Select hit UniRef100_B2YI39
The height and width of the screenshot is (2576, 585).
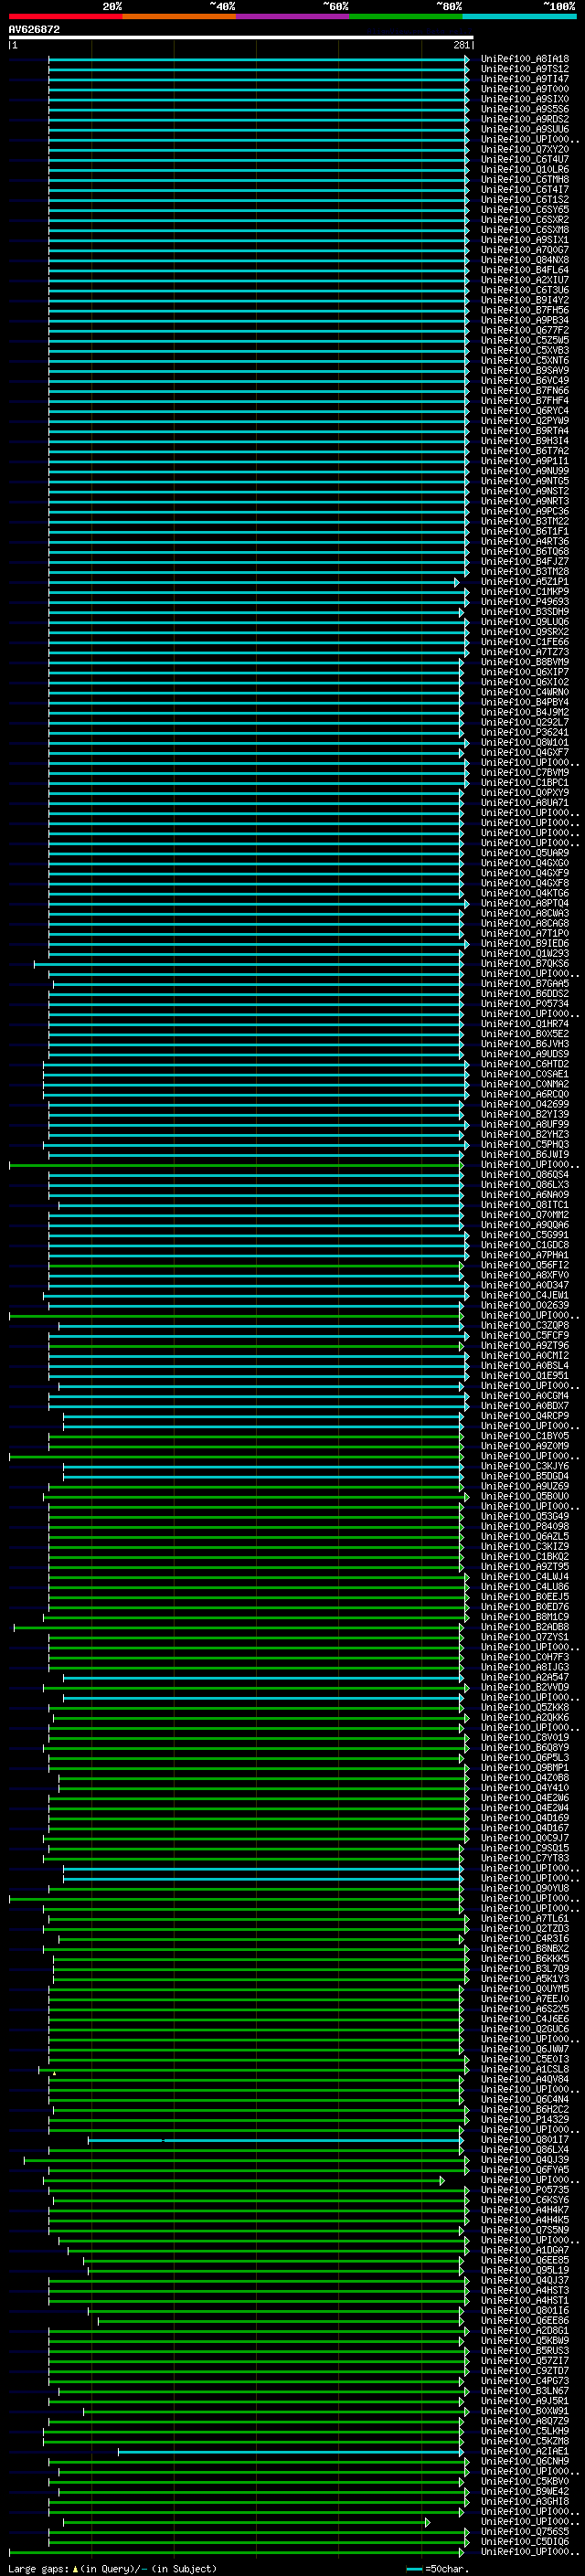coord(525,1114)
